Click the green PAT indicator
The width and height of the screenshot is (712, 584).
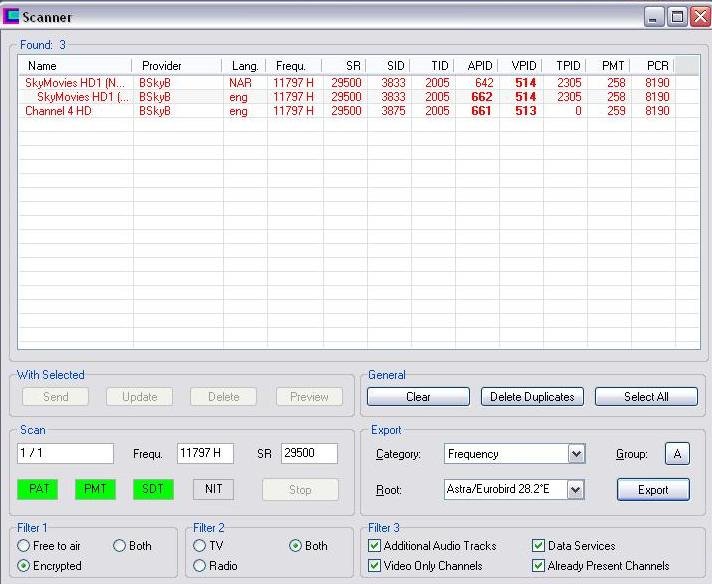38,490
